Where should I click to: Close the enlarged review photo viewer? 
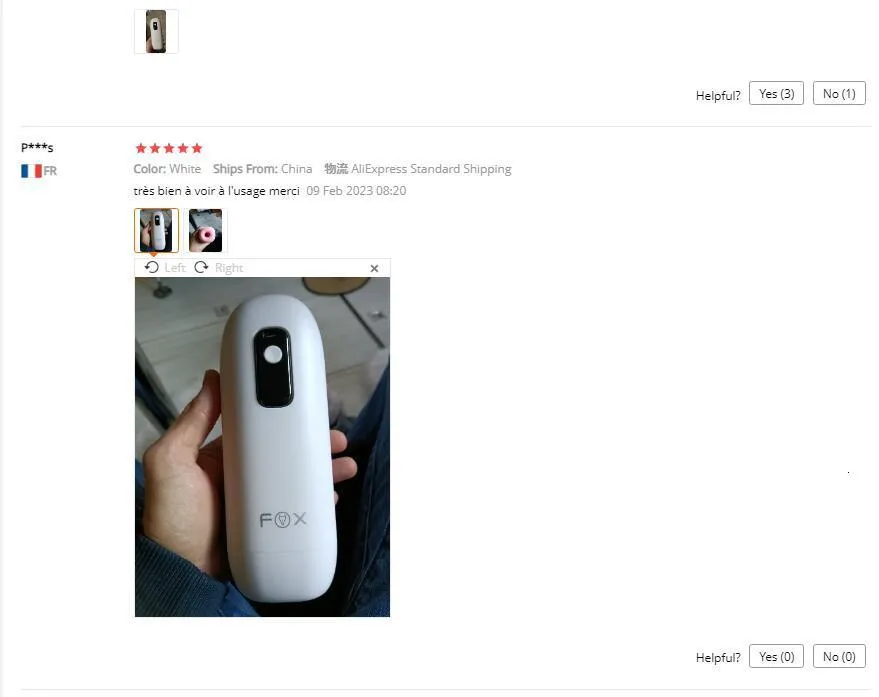[374, 269]
